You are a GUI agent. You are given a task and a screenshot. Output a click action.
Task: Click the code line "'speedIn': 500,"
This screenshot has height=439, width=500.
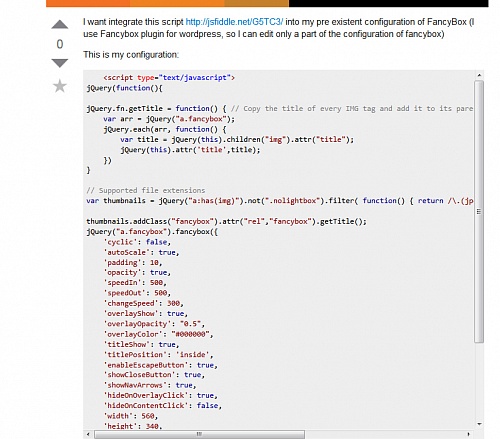135,283
